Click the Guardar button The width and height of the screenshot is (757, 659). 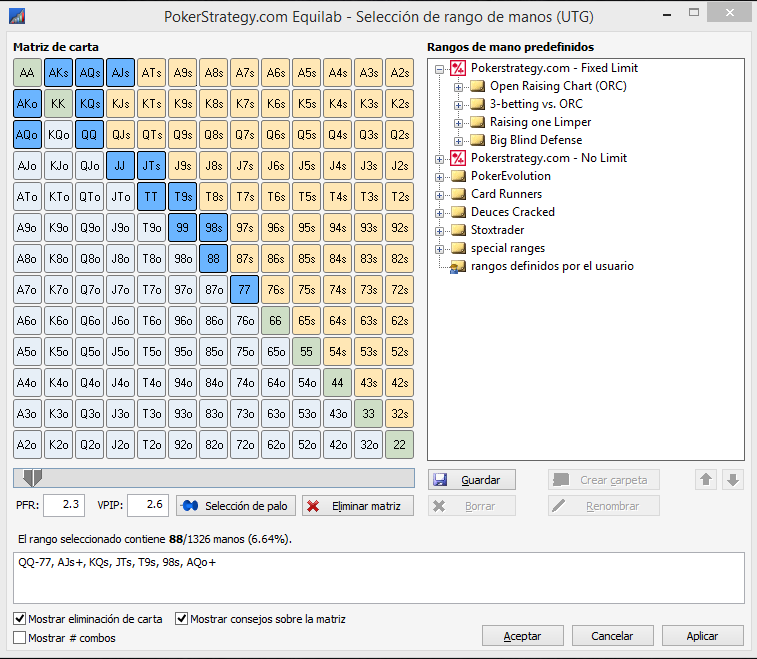coord(472,479)
